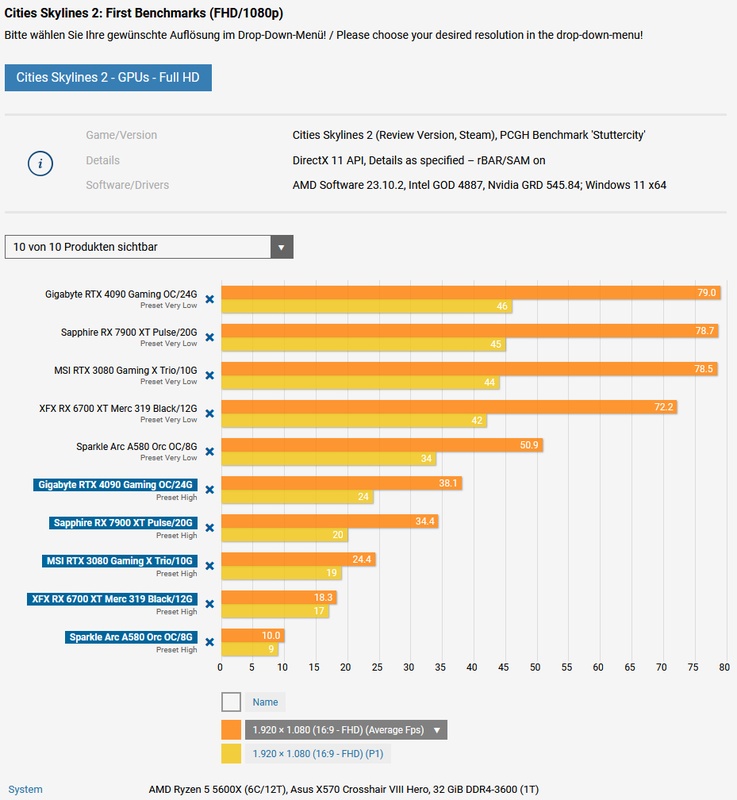Click the highlighted Sapphire RX 7900 XT Pulse/20G label

point(123,522)
